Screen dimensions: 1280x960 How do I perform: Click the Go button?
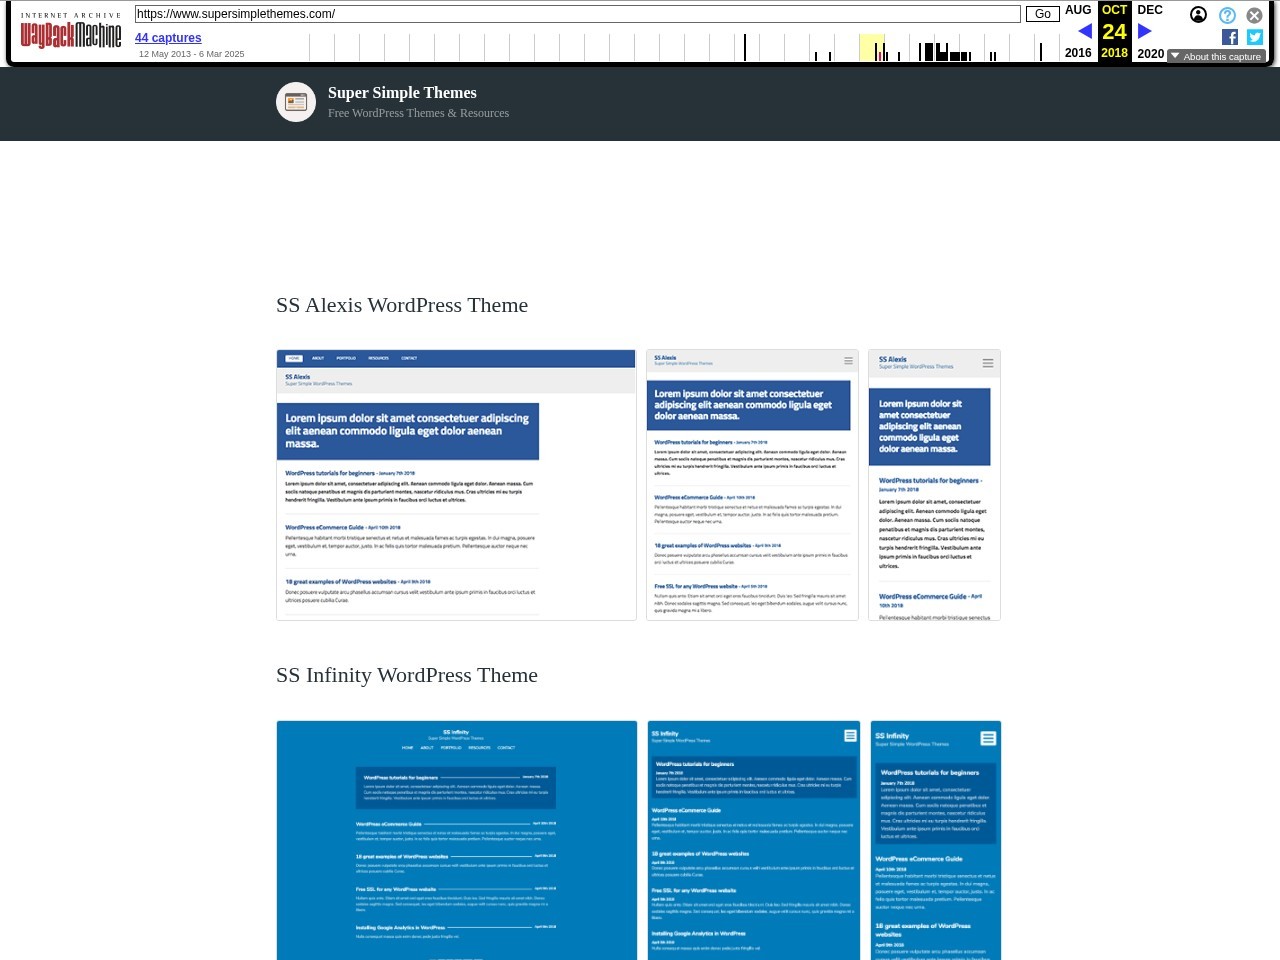pyautogui.click(x=1042, y=14)
